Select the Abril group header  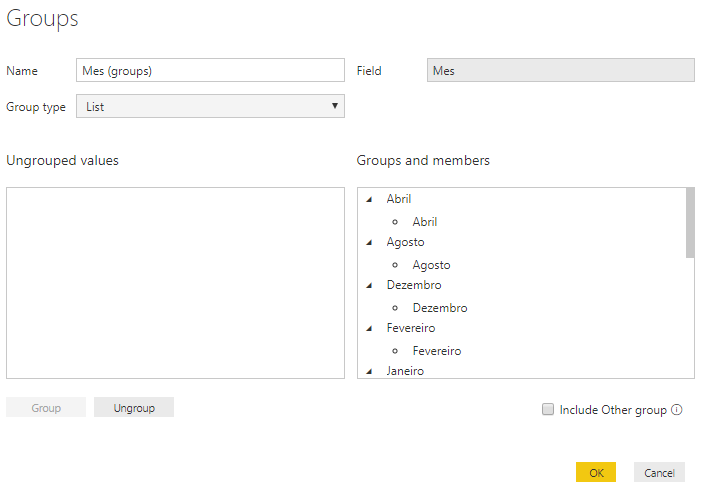399,199
